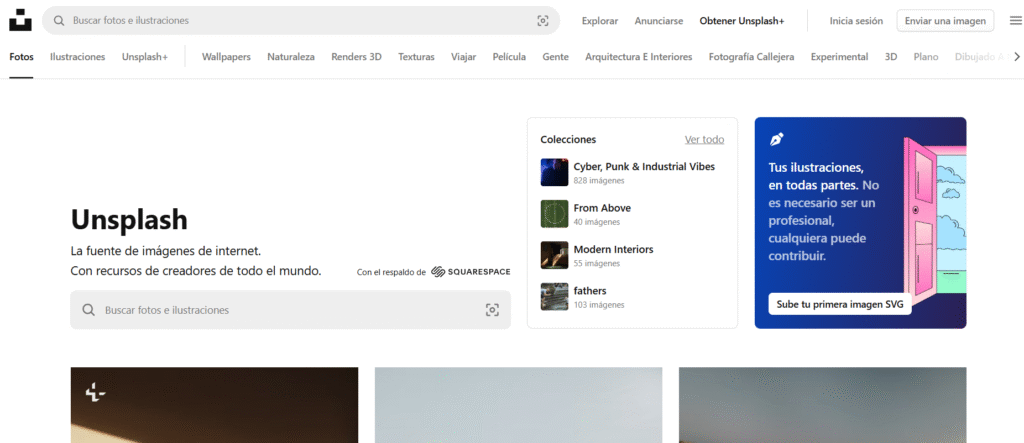This screenshot has height=443, width=1024.
Task: Open the third dark gray photo thumbnail
Action: point(823,405)
